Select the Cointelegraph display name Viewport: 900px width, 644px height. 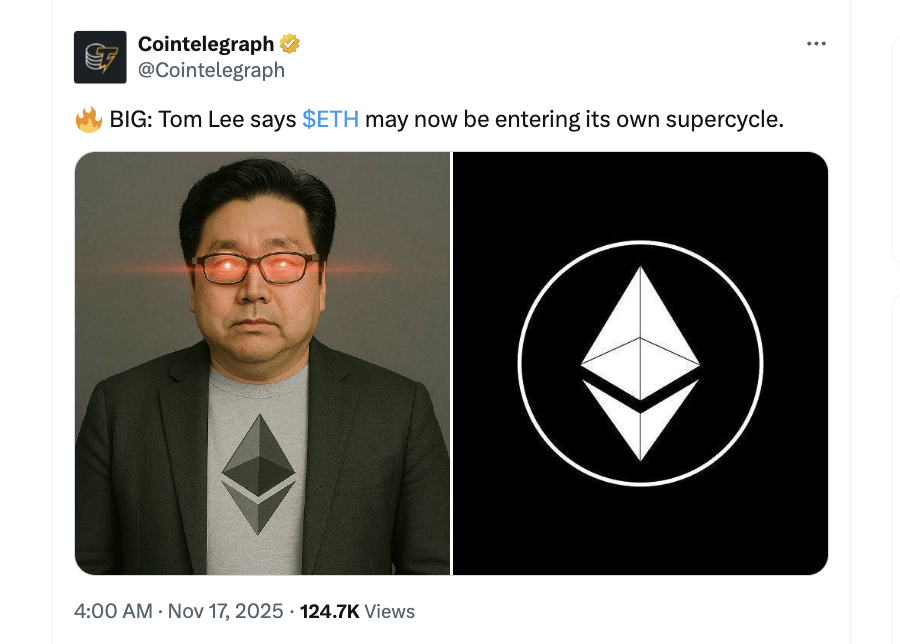coord(204,43)
